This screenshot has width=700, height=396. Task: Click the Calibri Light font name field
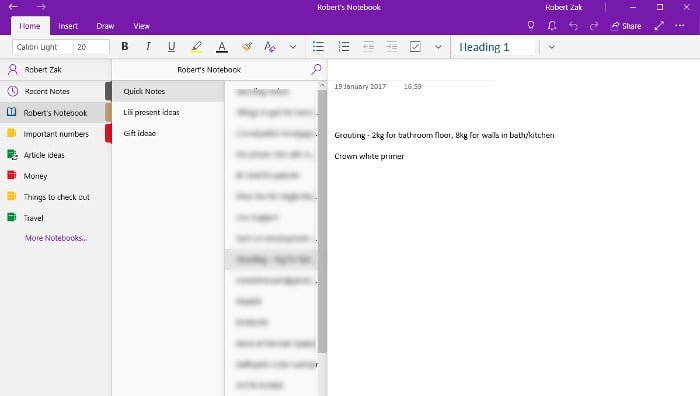(42, 47)
